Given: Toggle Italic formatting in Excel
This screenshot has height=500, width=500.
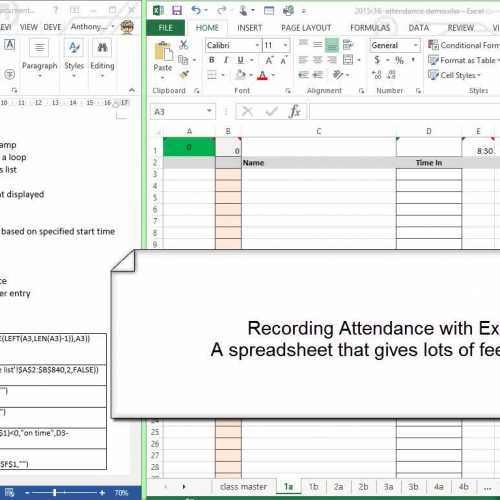Looking at the screenshot, I should (x=226, y=60).
